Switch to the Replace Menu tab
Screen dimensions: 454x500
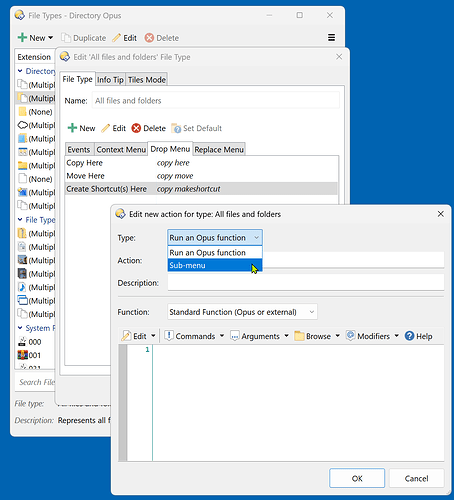click(219, 150)
